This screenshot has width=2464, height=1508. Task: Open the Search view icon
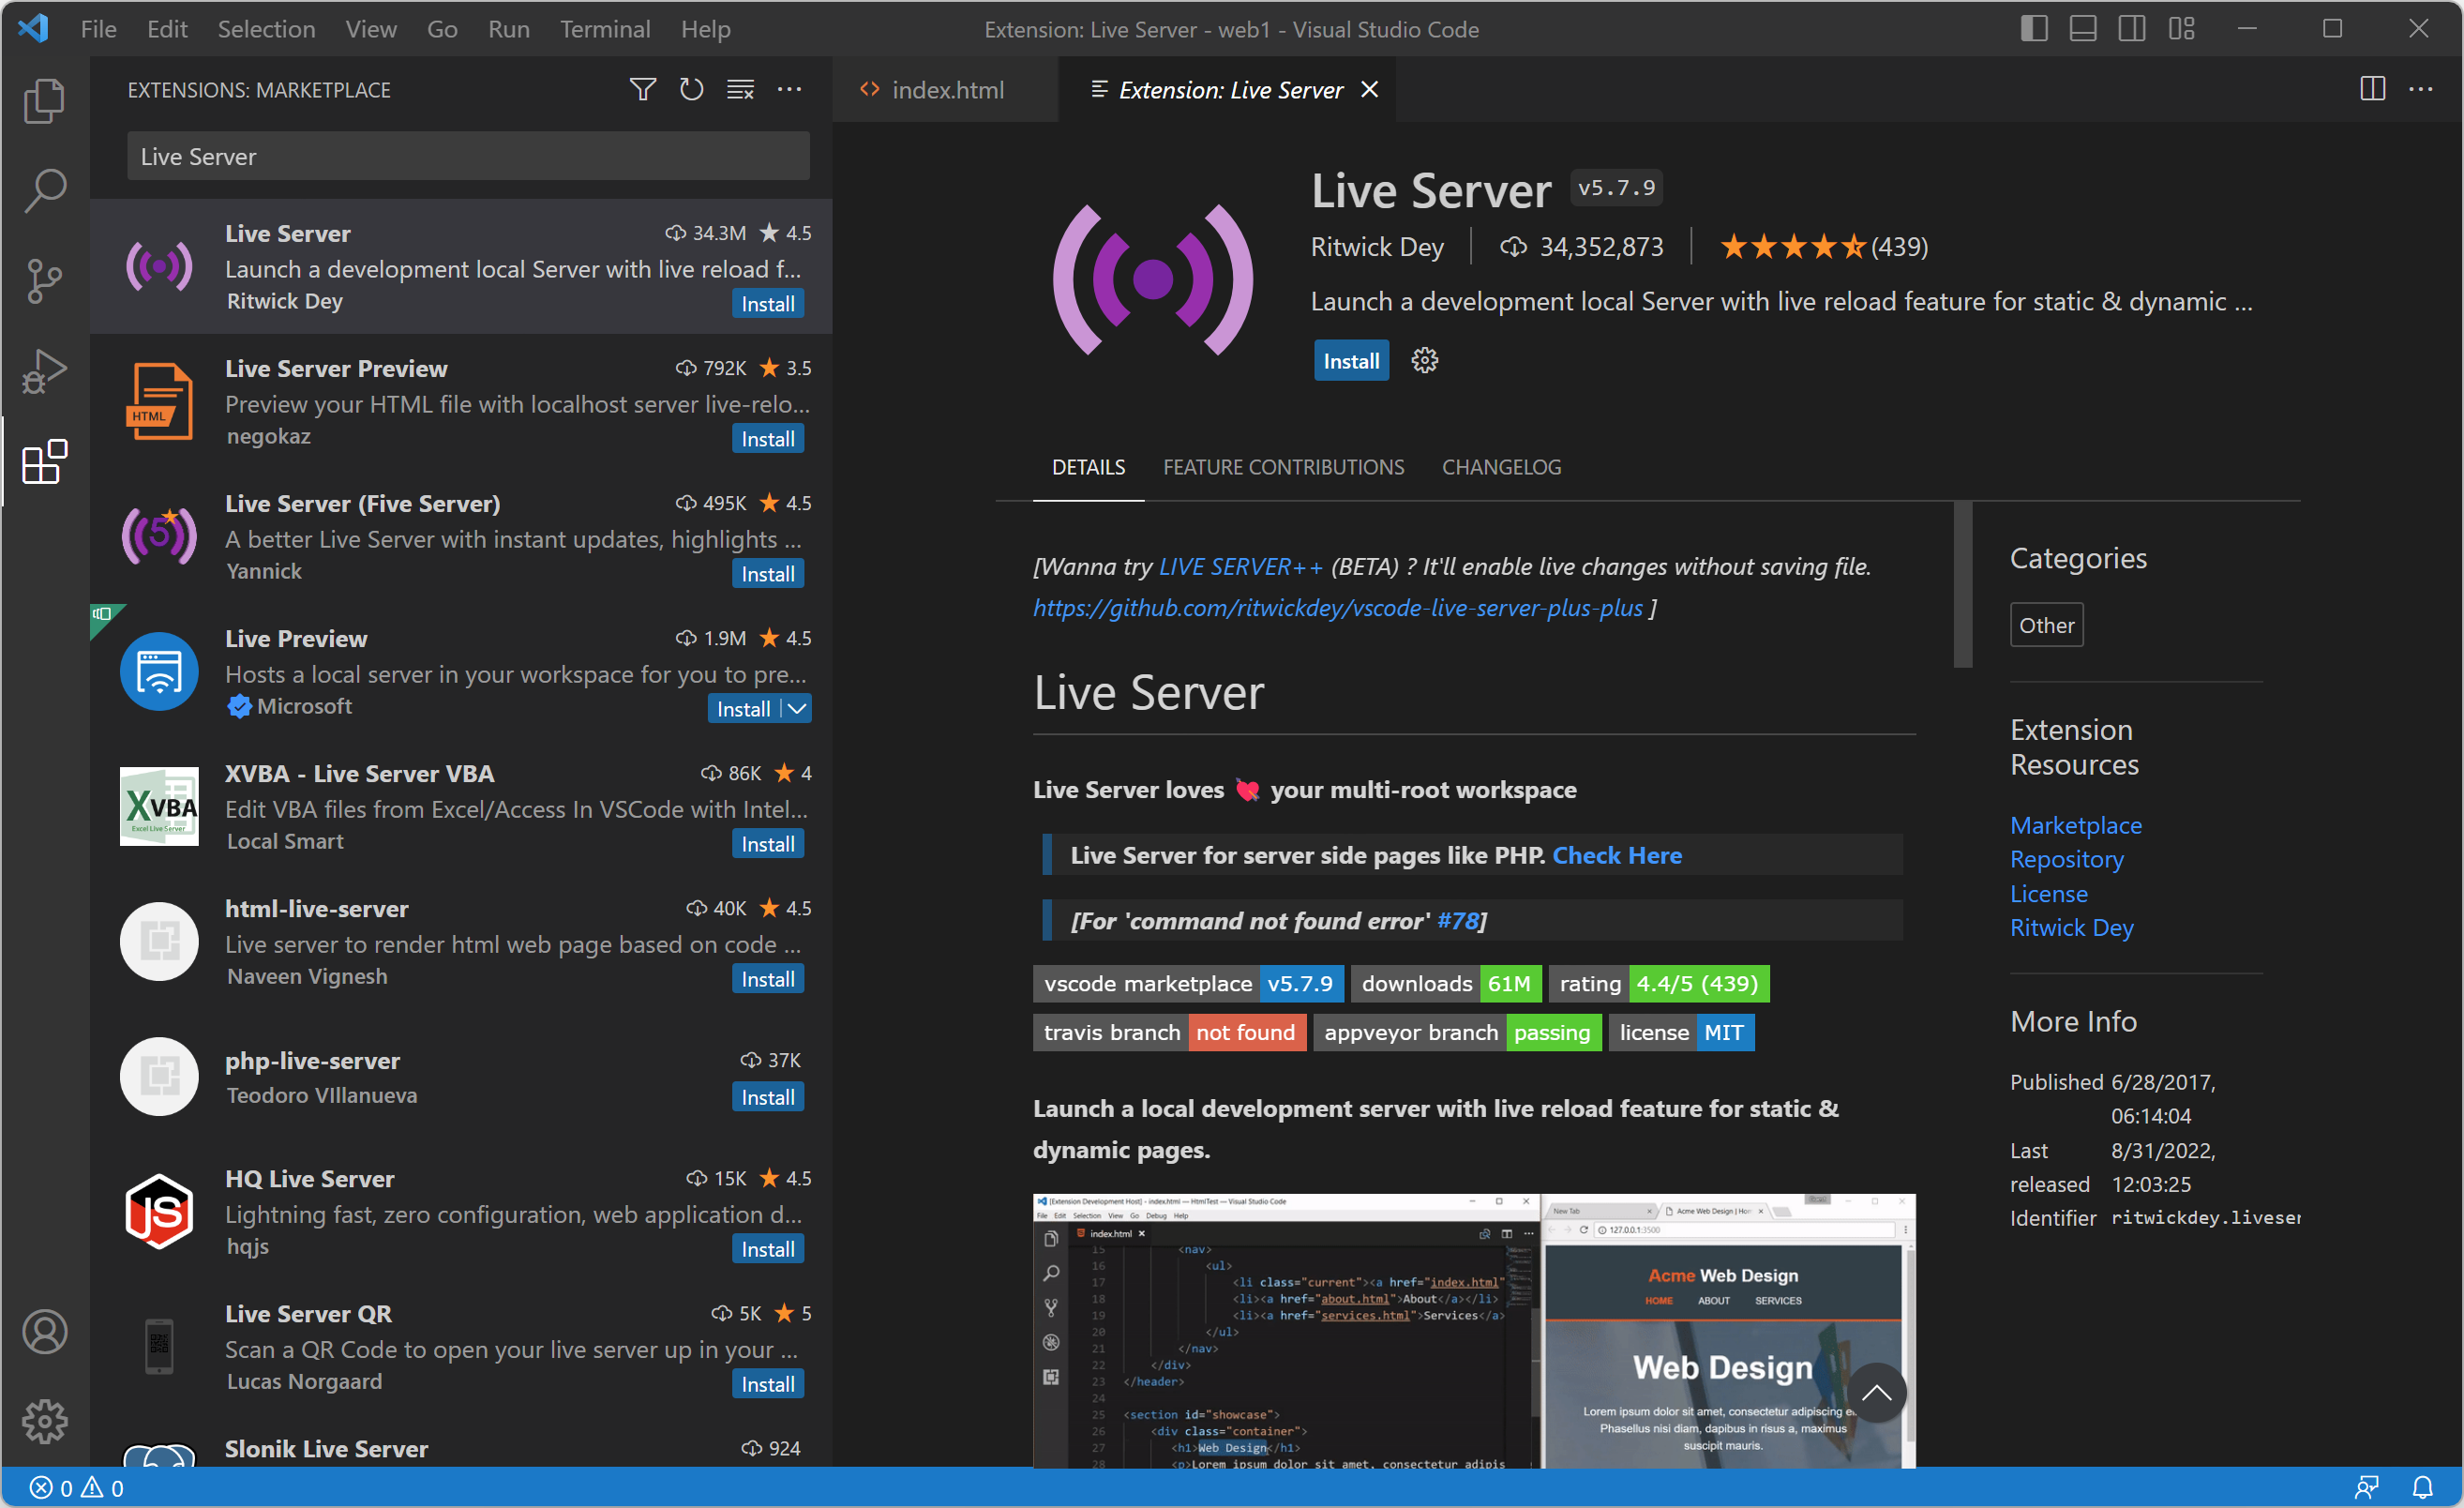point(44,189)
